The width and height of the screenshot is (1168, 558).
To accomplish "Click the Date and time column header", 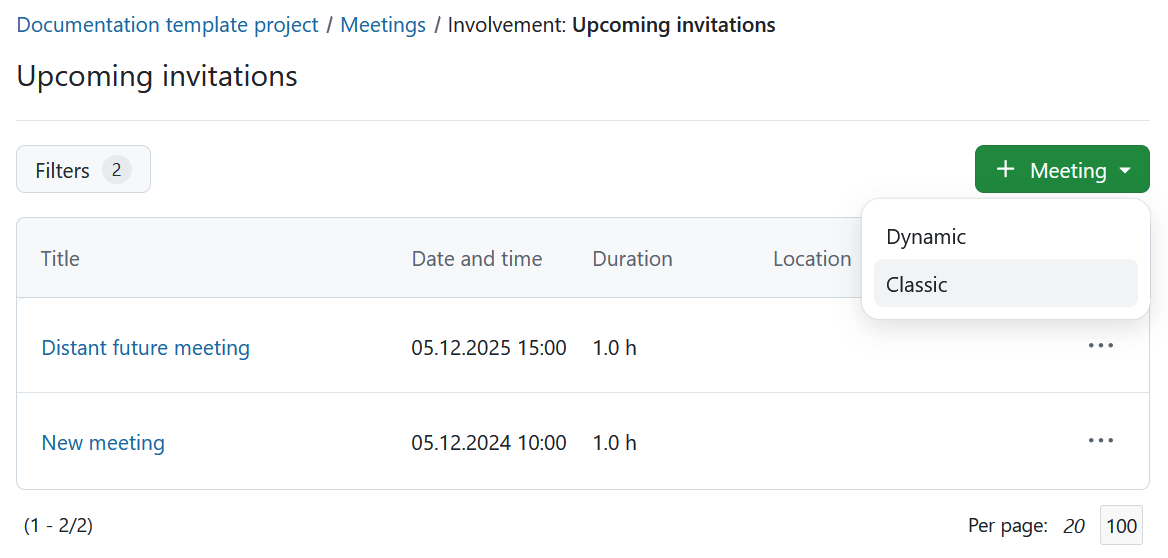I will click(x=477, y=259).
